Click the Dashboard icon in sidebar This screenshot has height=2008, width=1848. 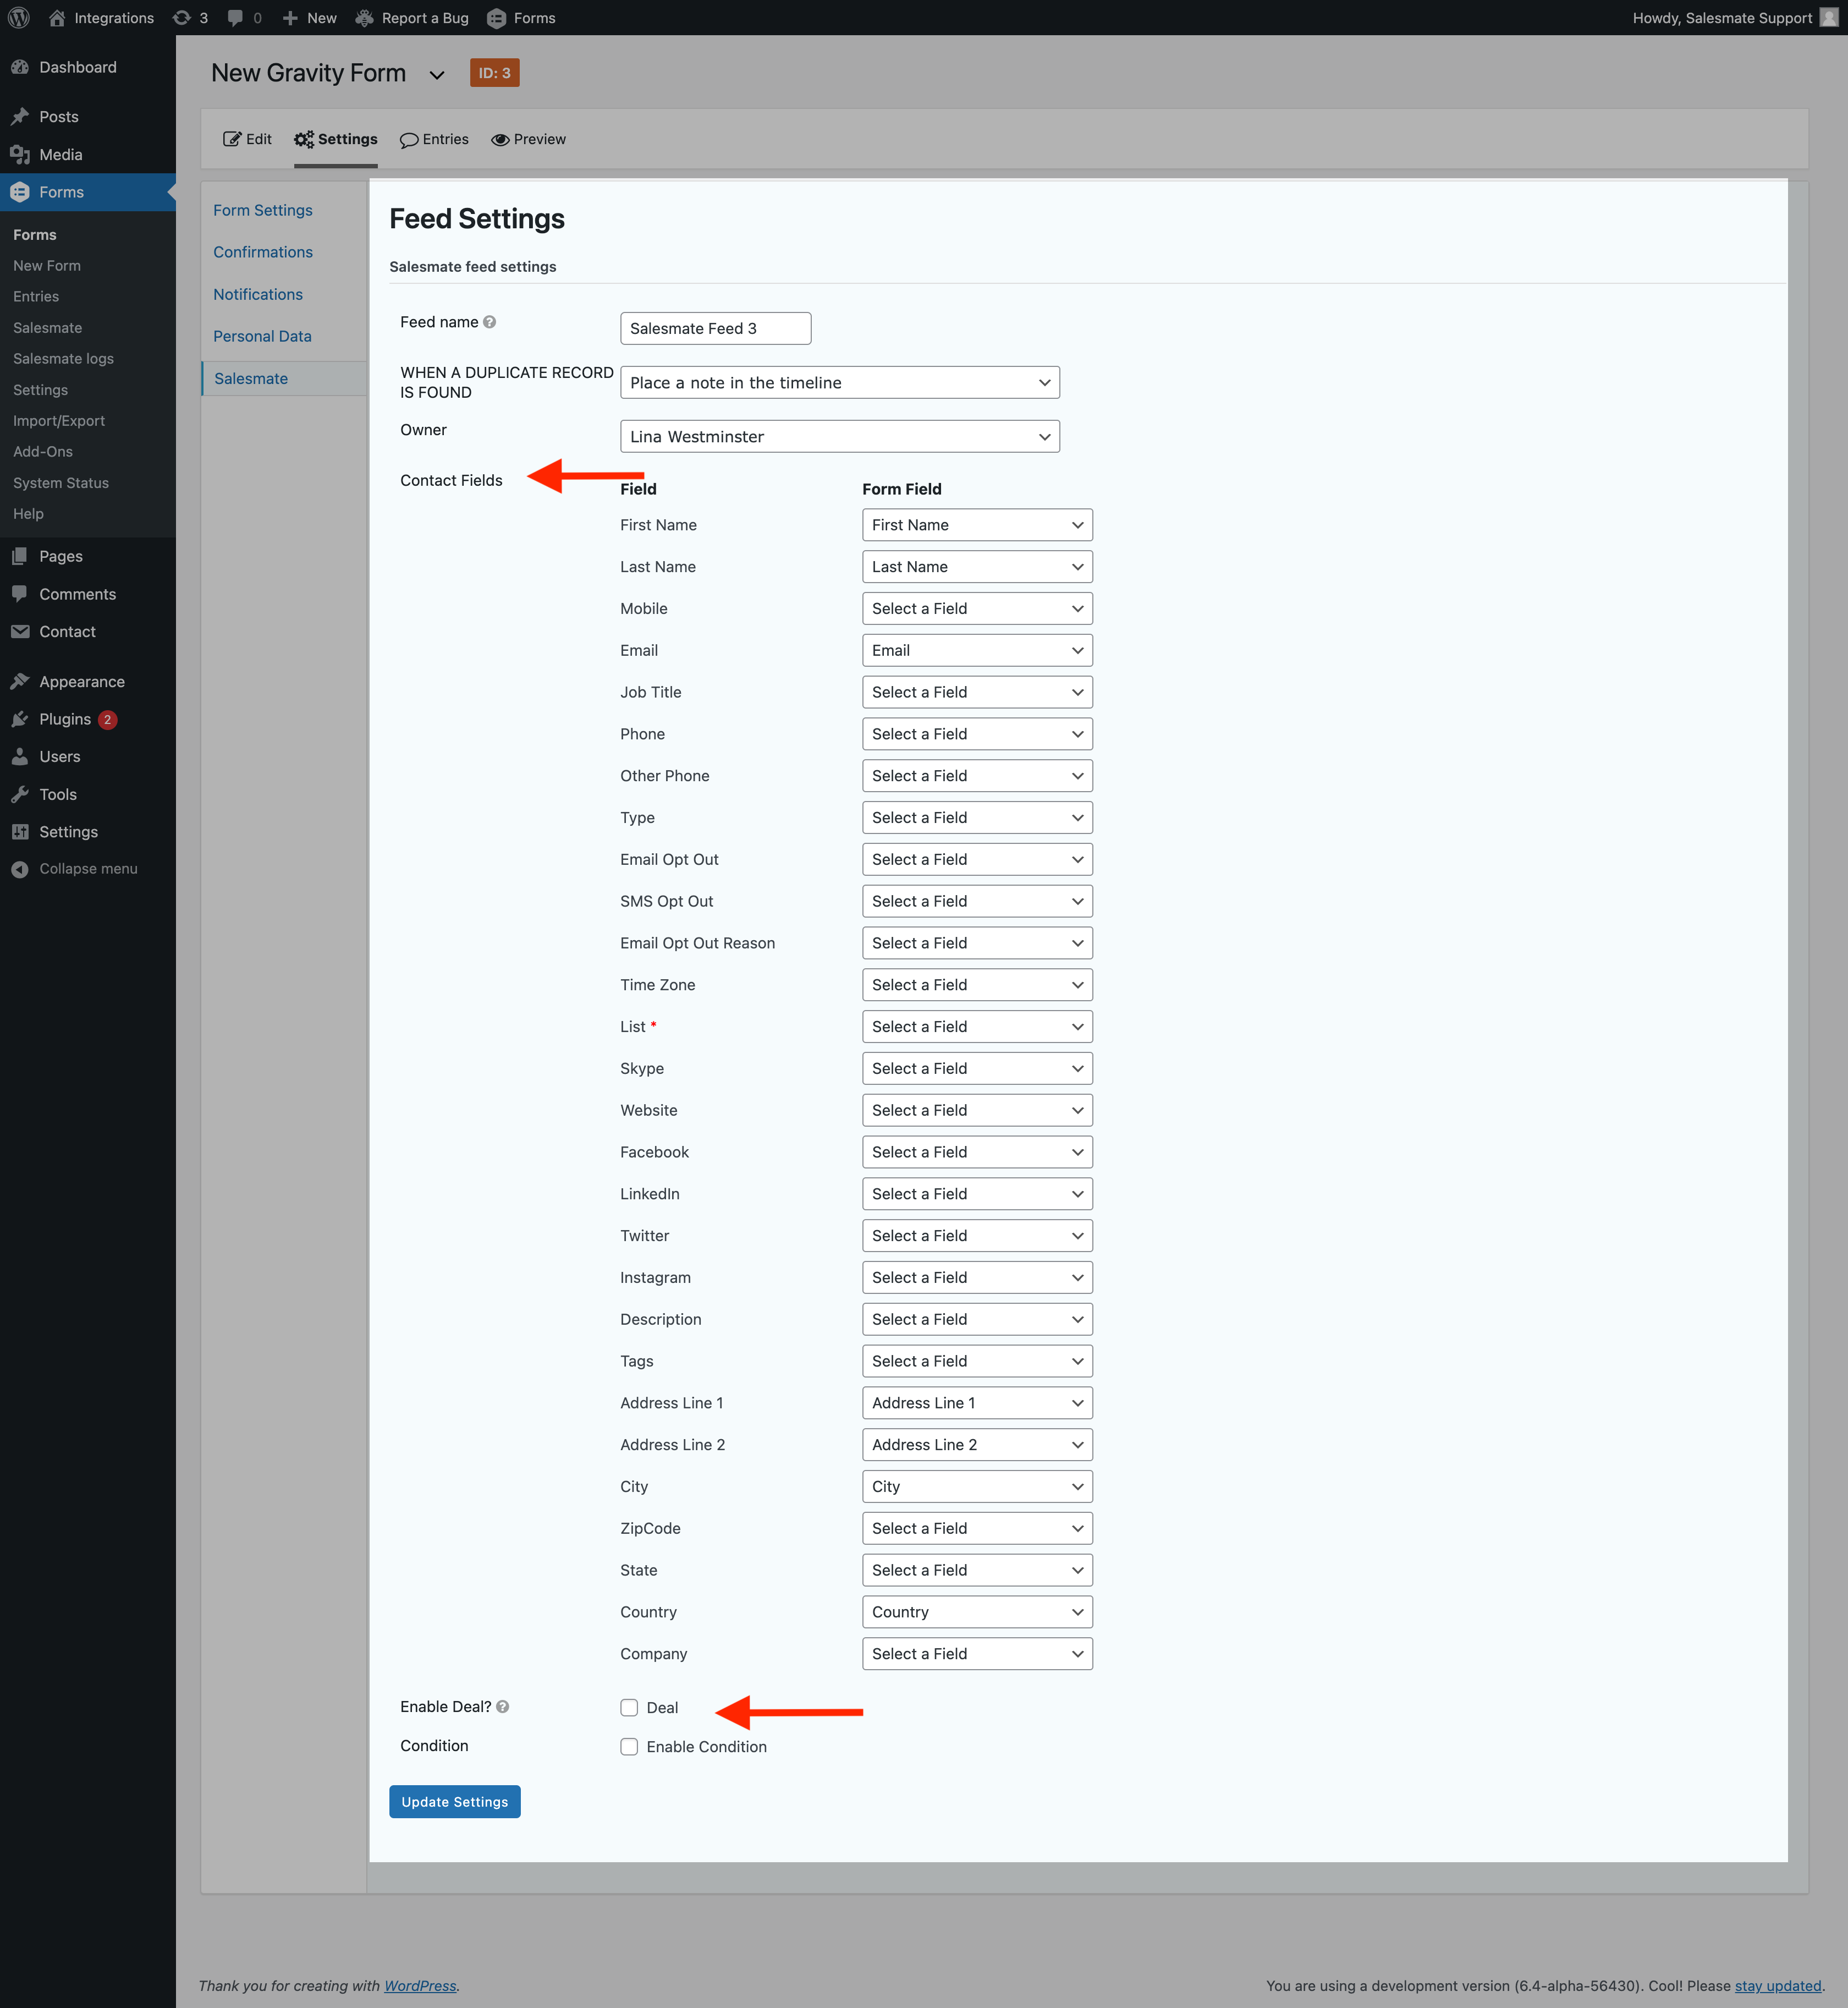20,67
